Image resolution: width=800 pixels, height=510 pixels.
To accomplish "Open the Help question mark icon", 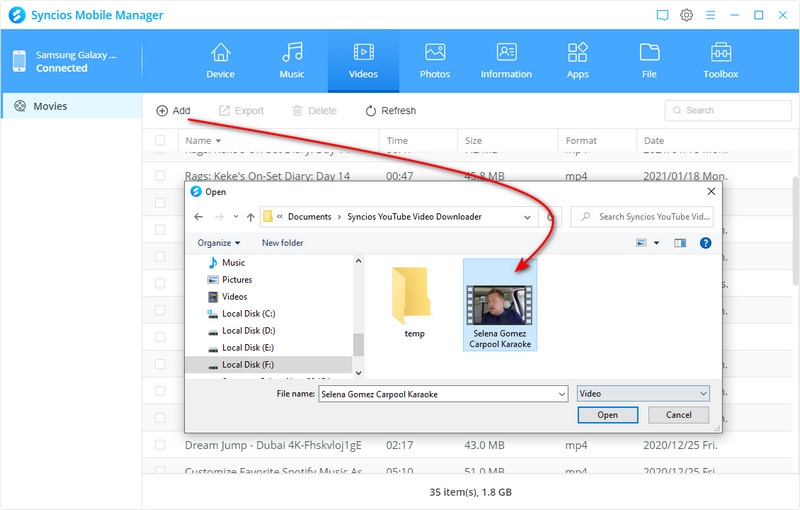I will point(706,243).
